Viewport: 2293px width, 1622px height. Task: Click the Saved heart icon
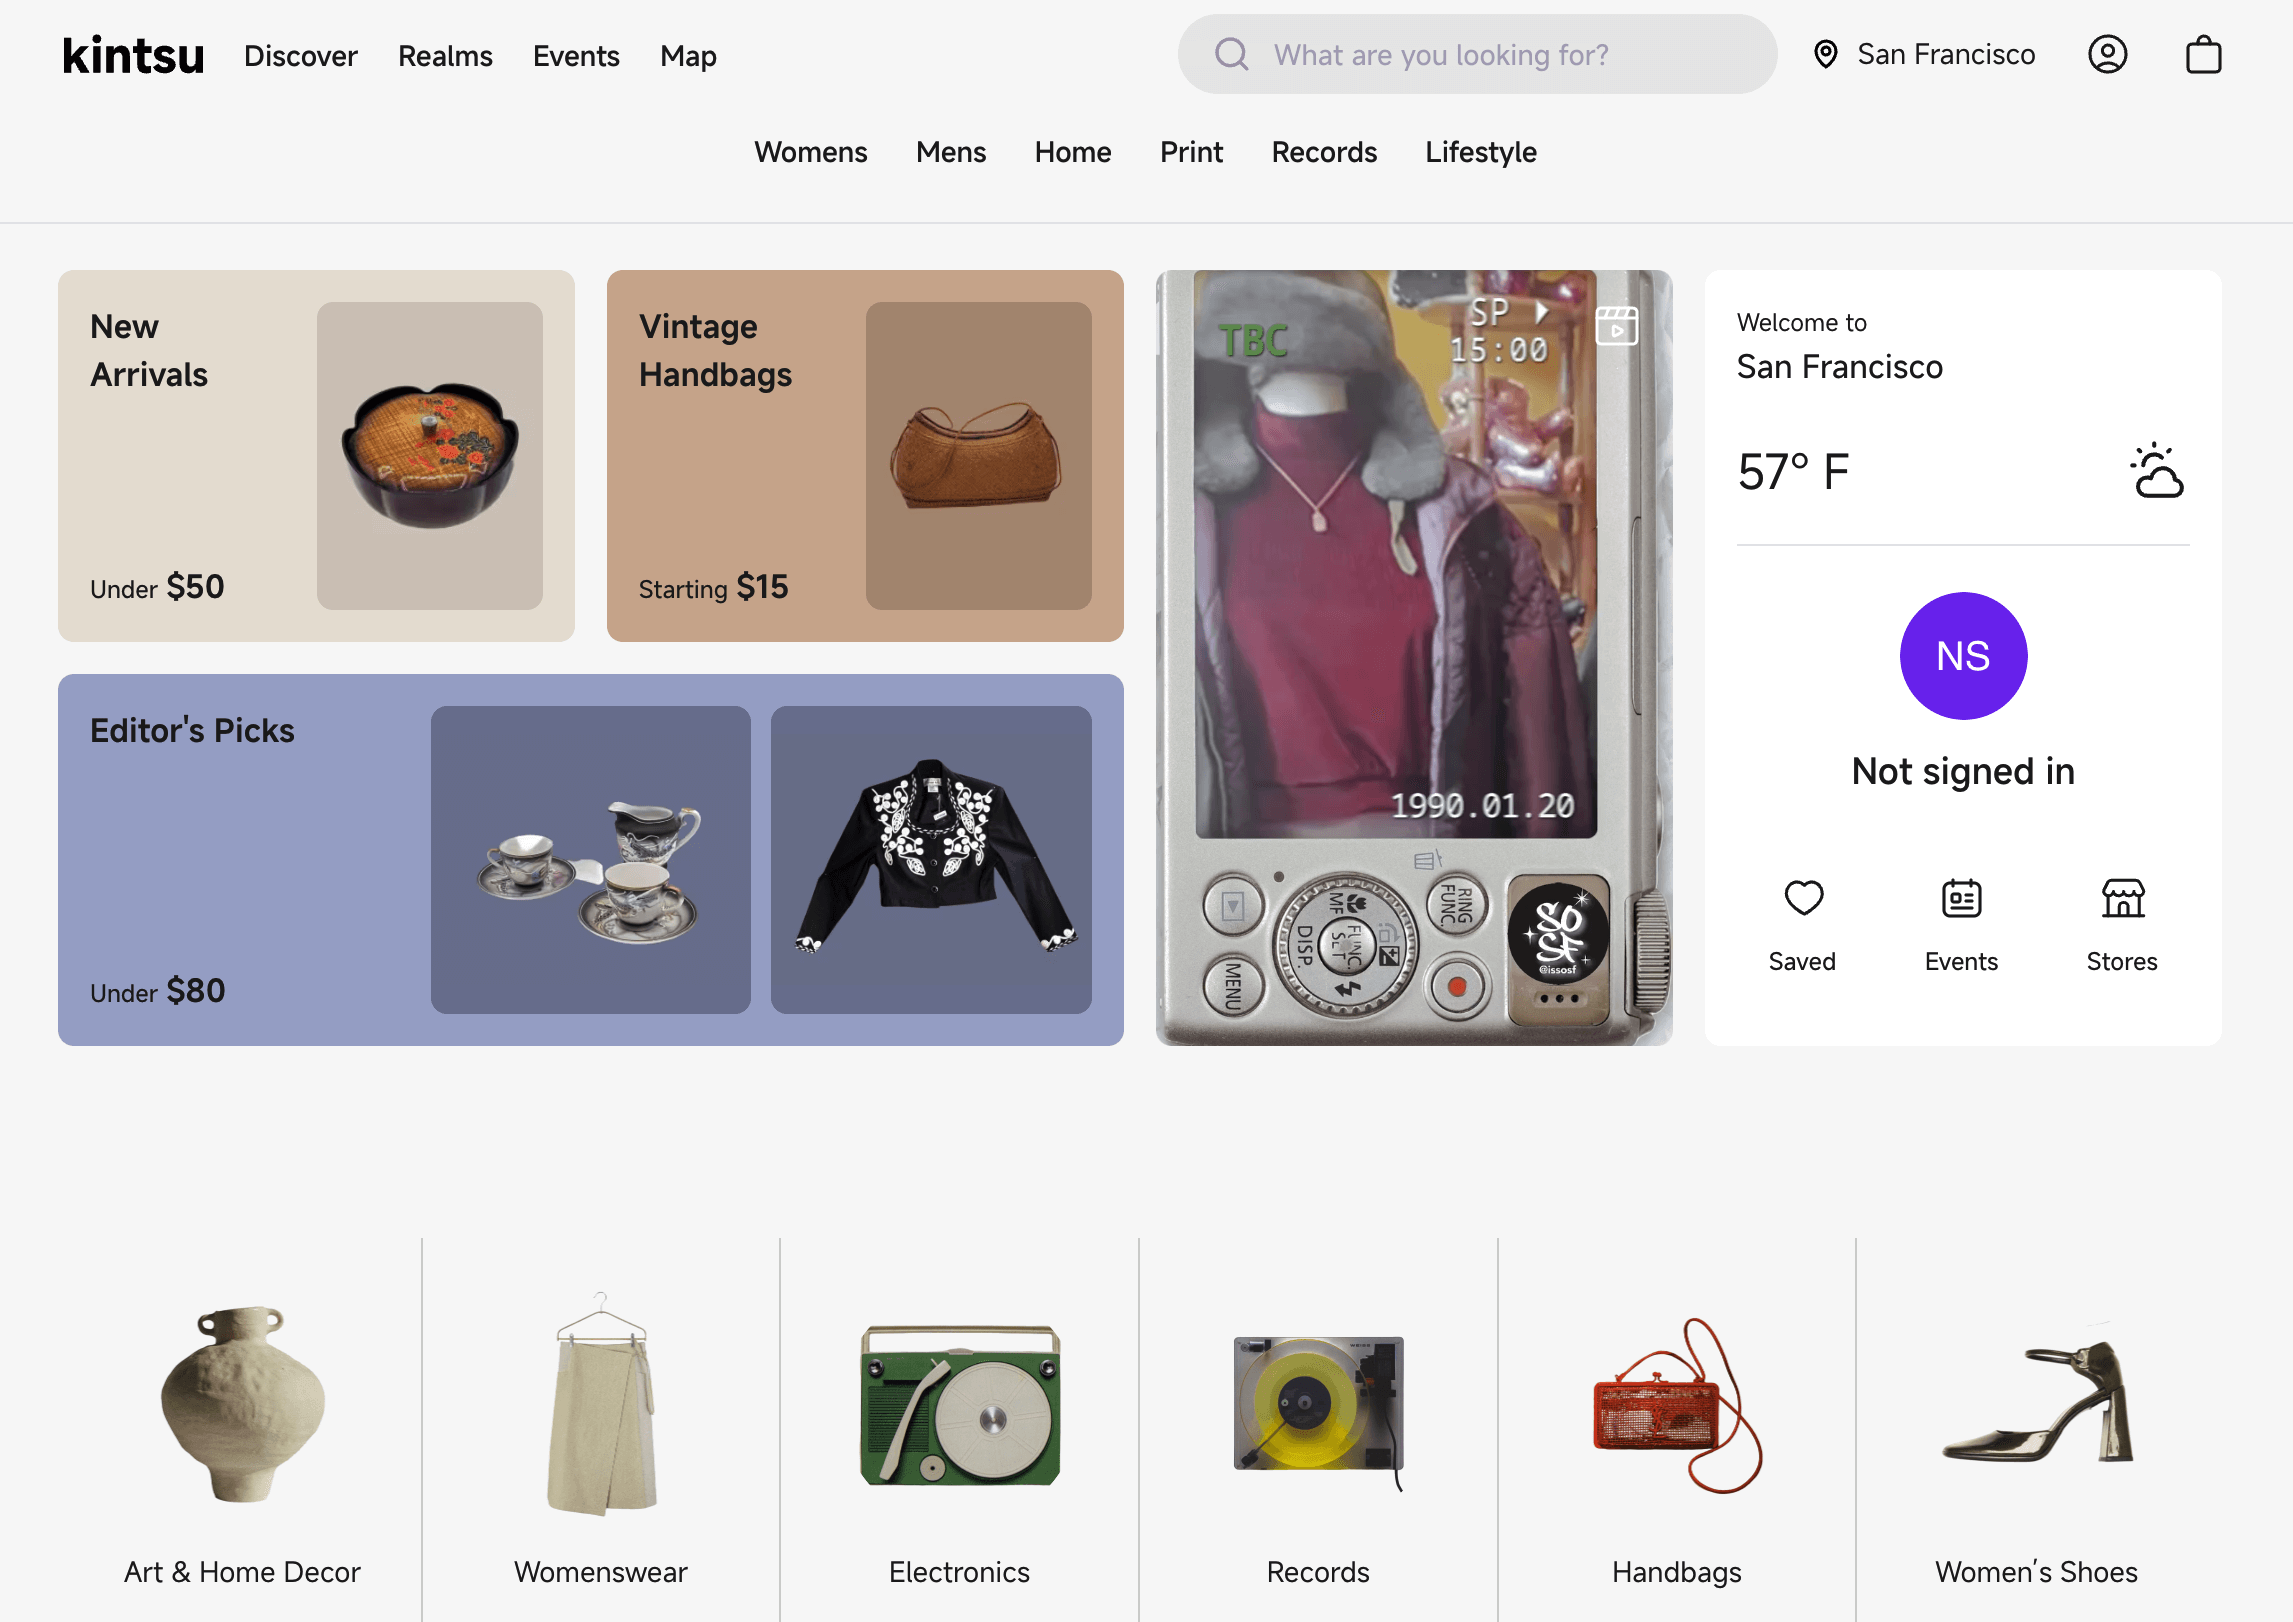pyautogui.click(x=1803, y=898)
